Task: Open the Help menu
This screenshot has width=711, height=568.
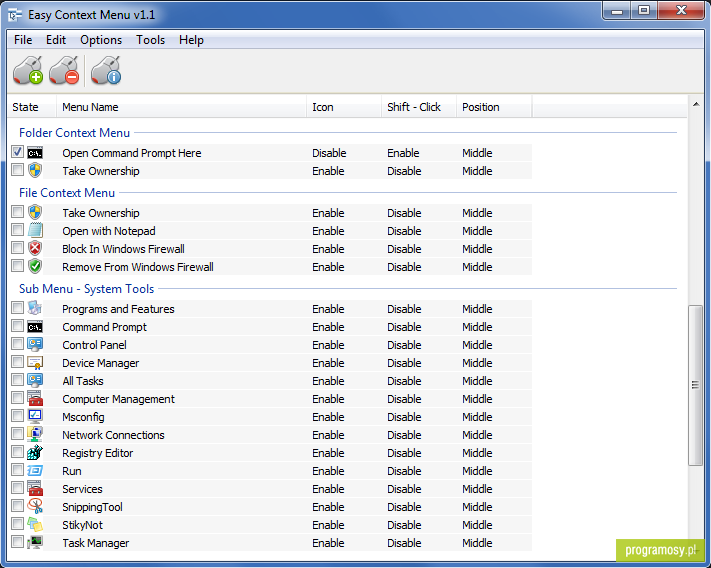Action: pos(191,40)
